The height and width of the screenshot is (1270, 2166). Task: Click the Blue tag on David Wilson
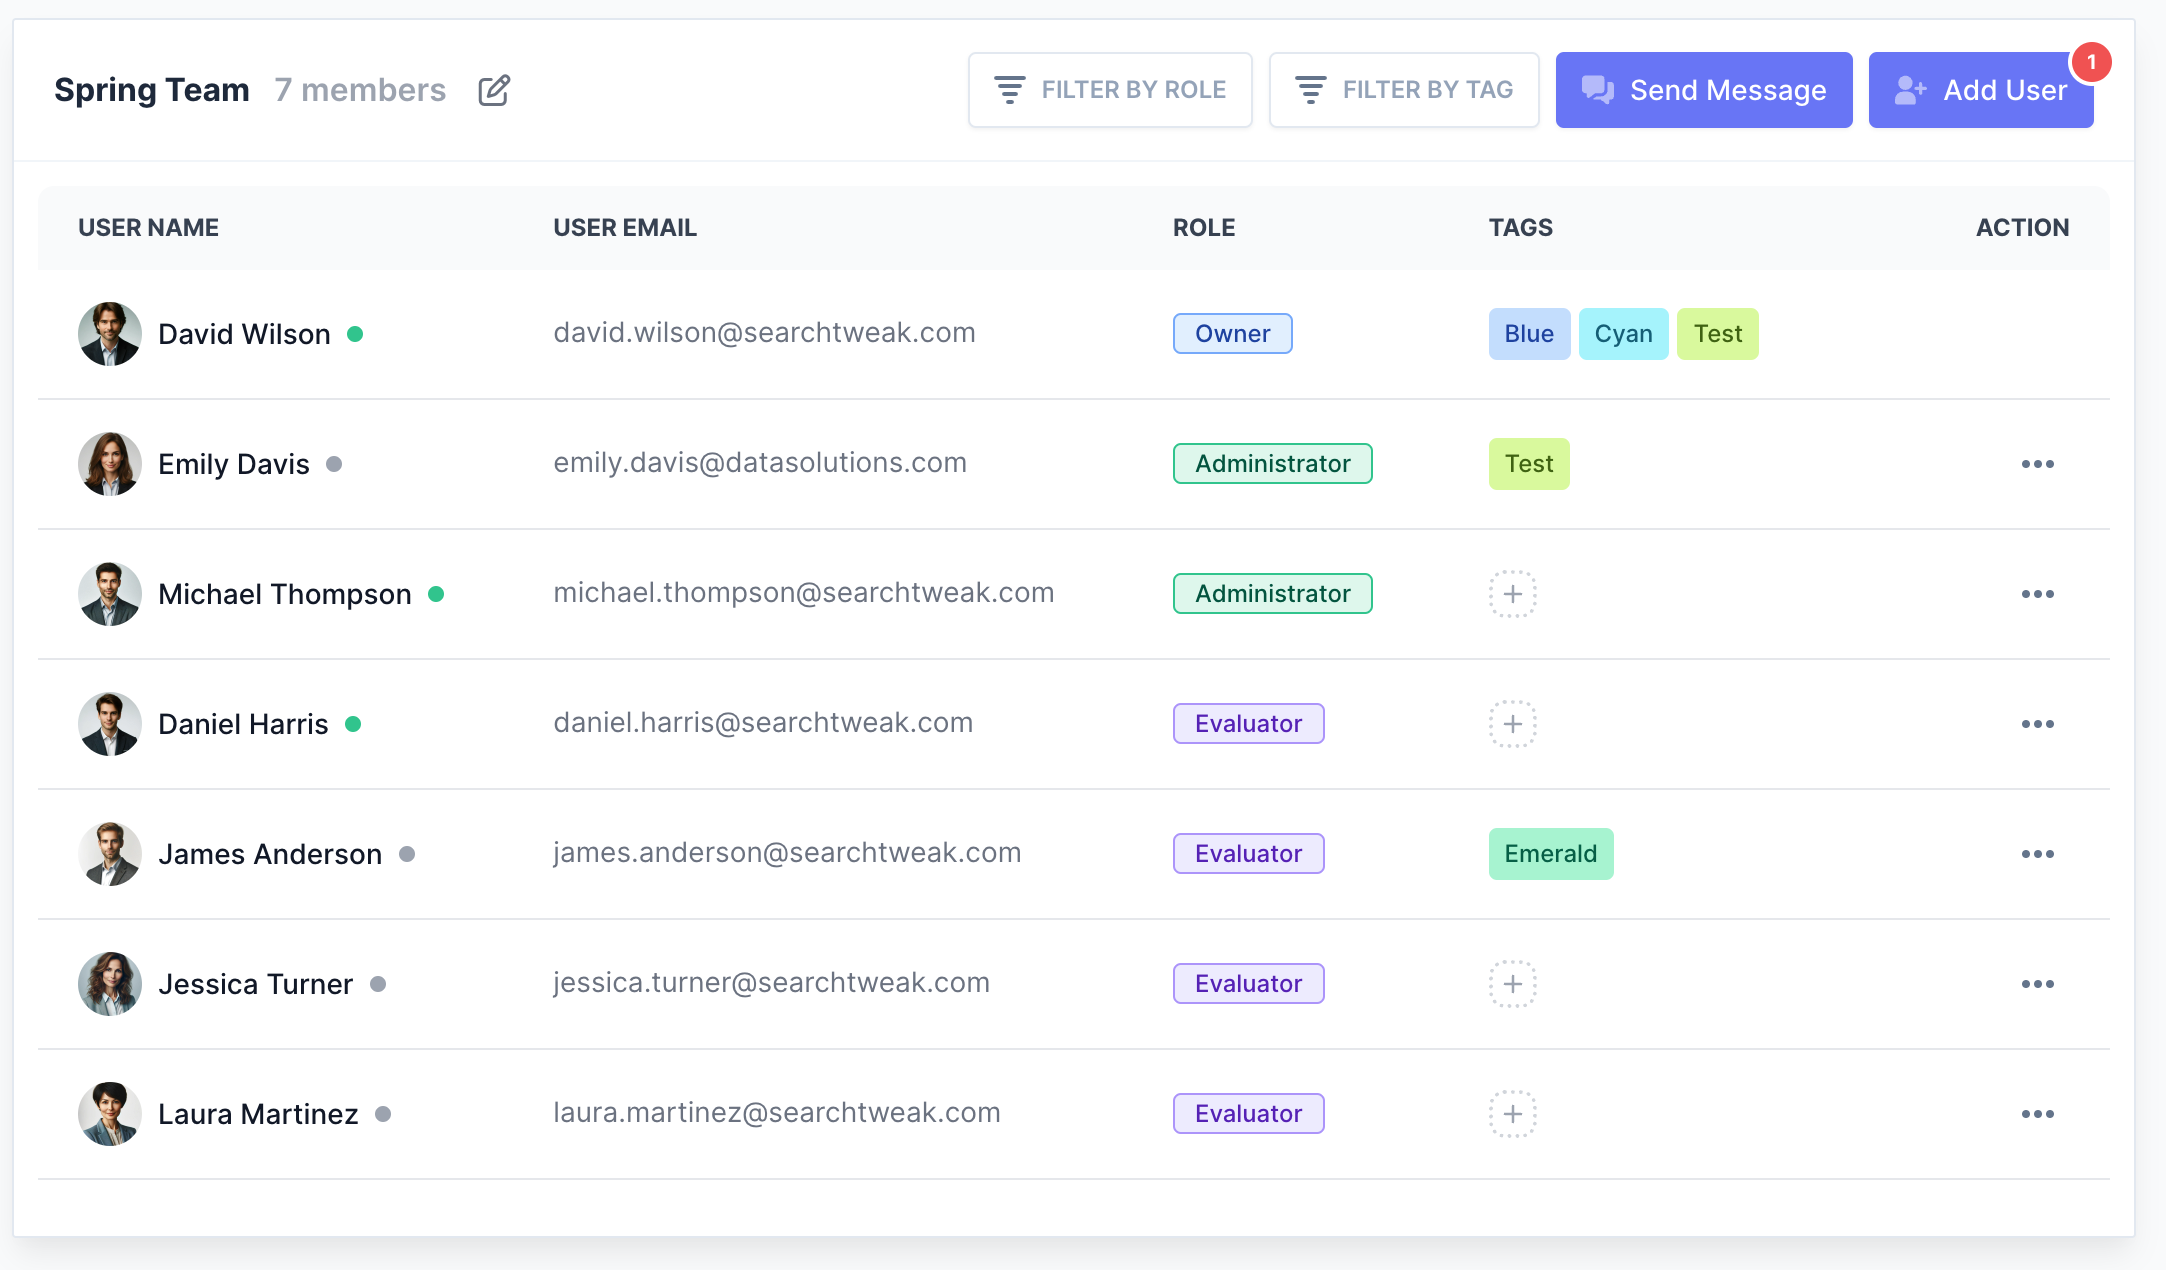(1527, 333)
